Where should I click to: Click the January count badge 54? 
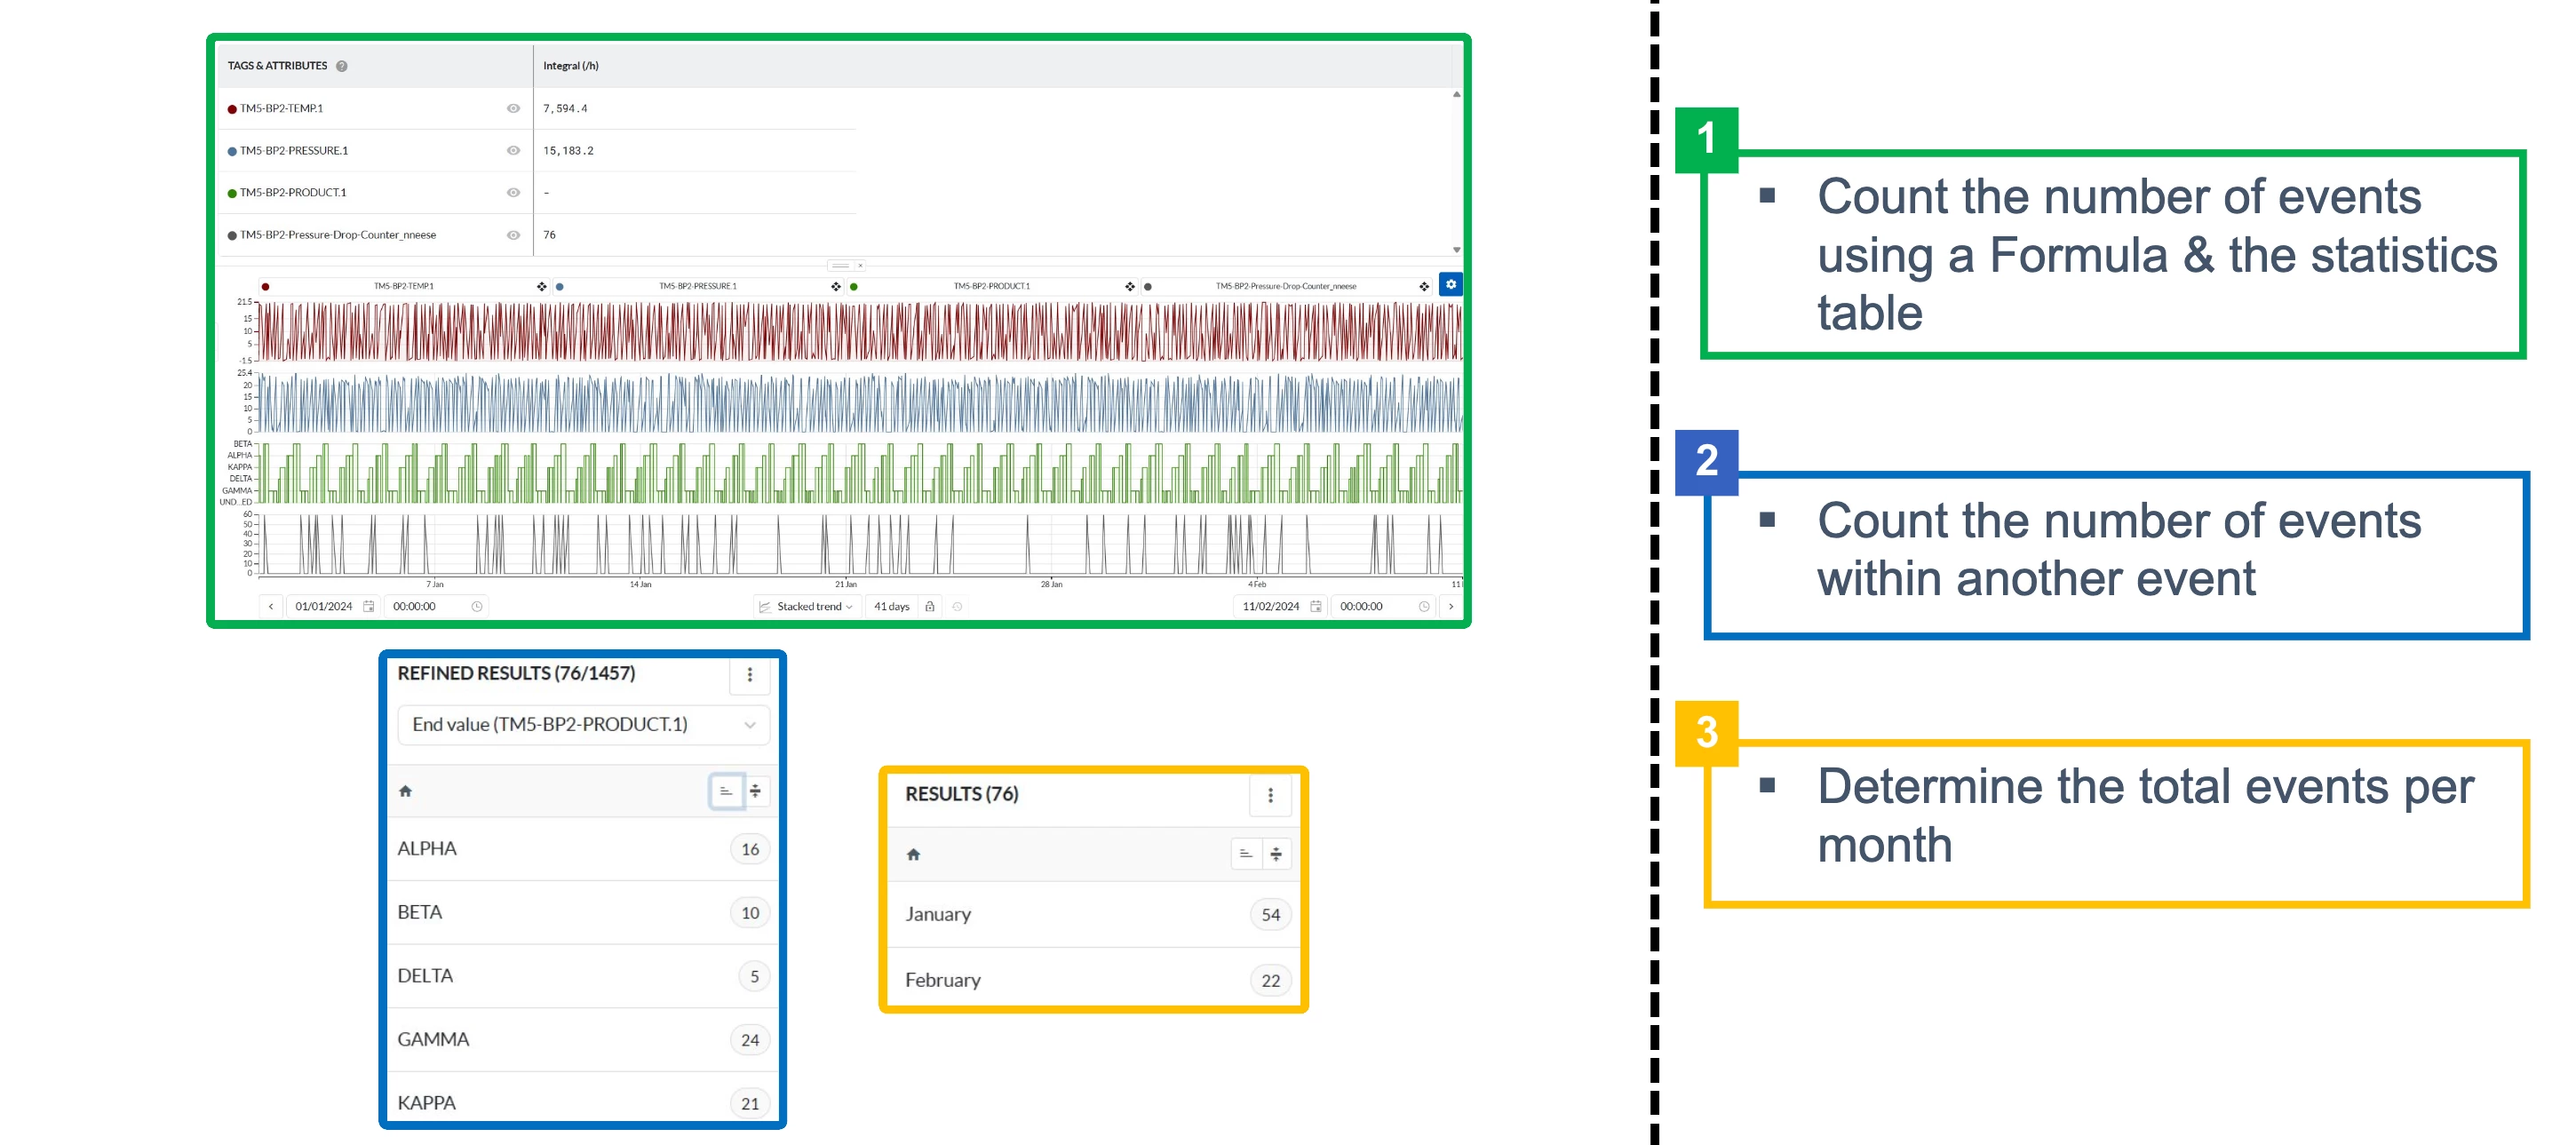click(1271, 915)
